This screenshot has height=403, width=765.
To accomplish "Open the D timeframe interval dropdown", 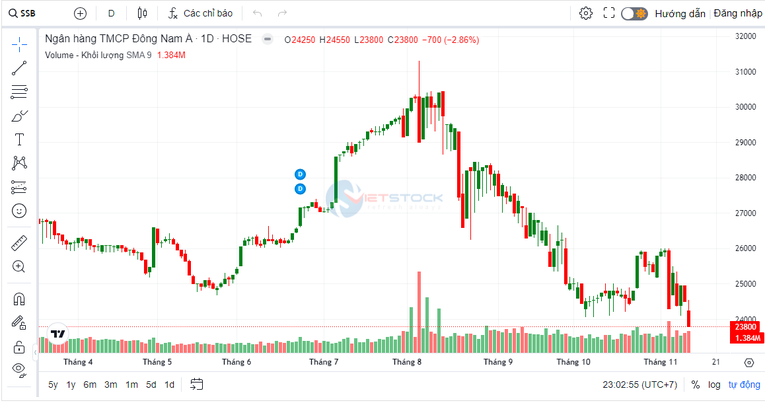I will coord(111,14).
